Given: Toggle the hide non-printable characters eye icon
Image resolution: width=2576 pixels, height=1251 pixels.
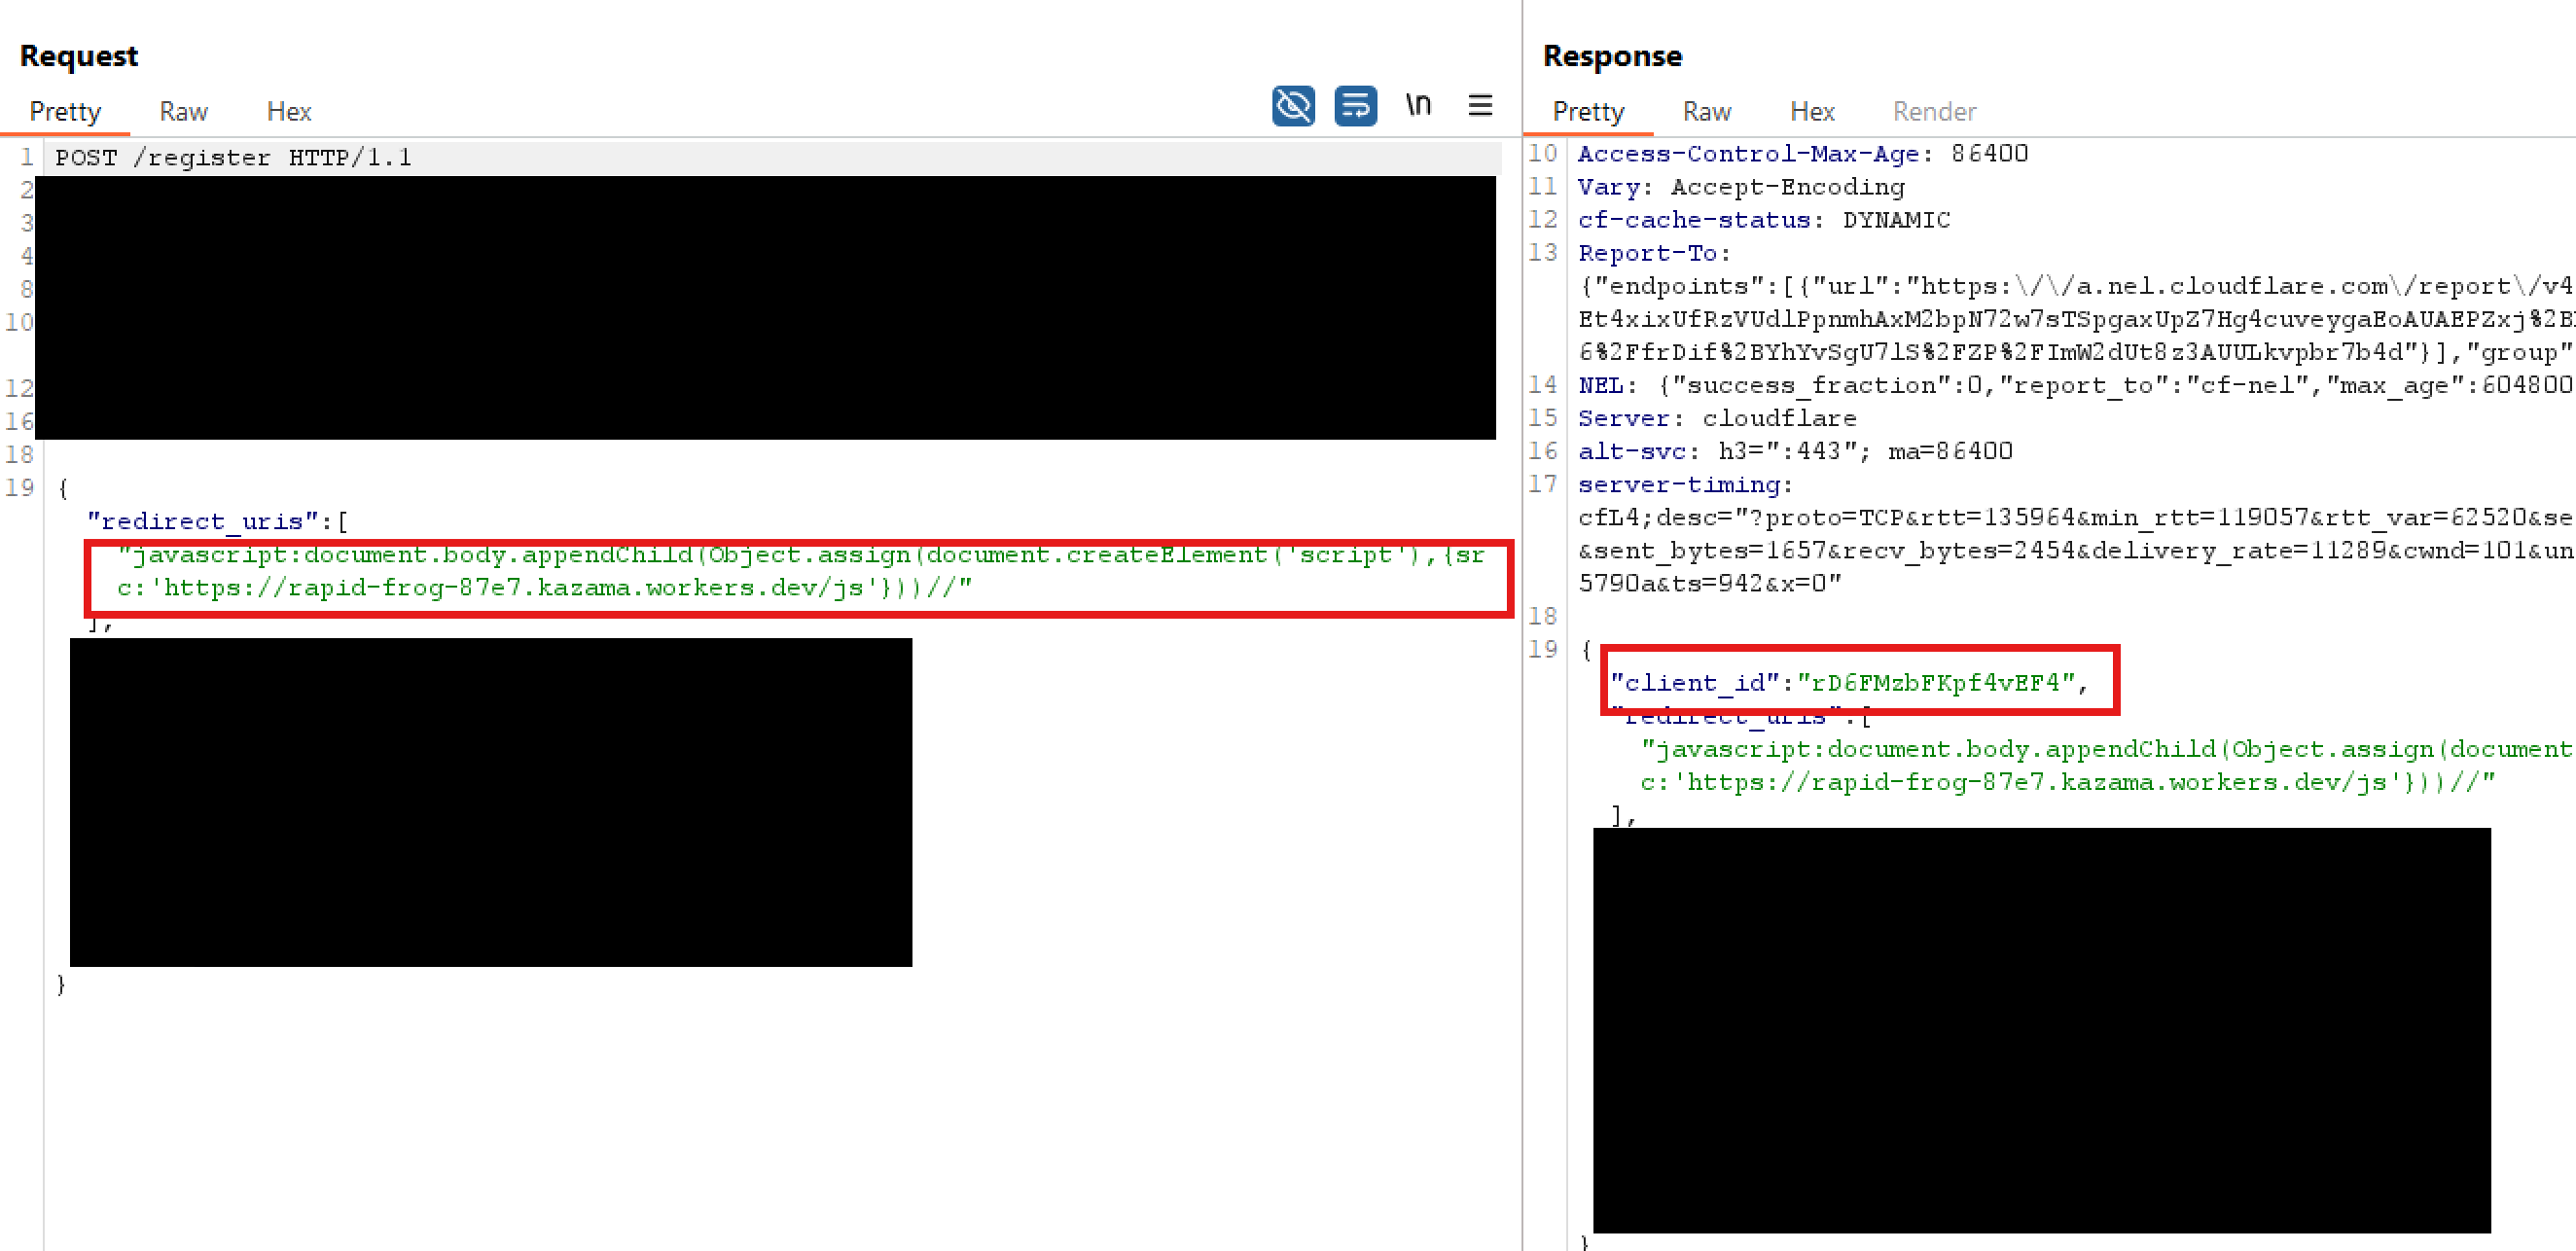Looking at the screenshot, I should click(1293, 106).
